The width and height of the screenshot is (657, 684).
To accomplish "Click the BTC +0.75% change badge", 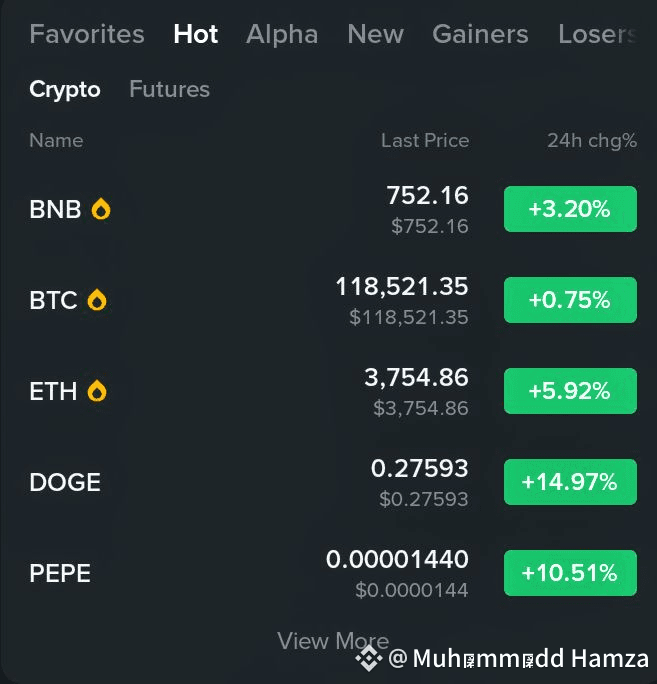I will pos(570,300).
